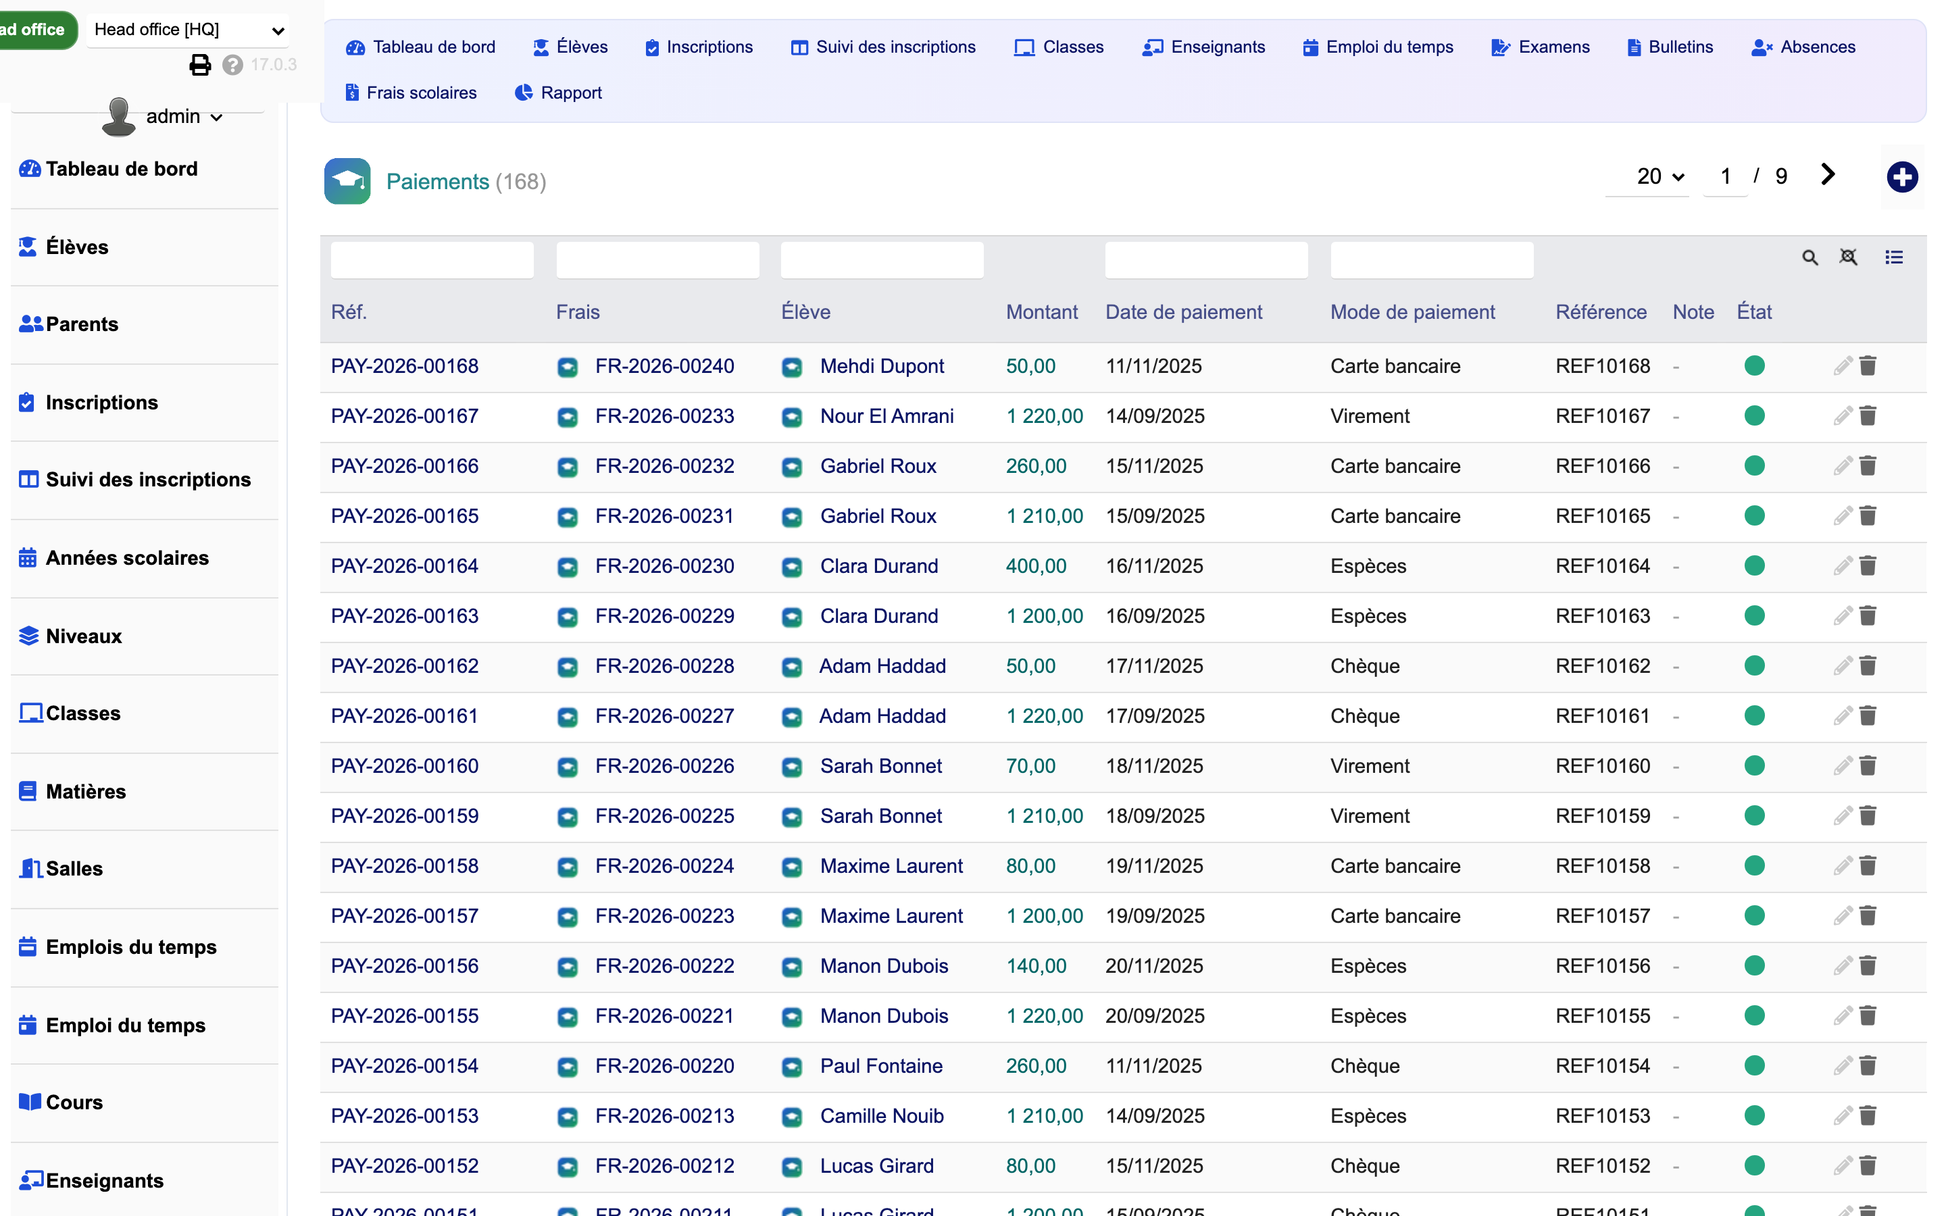The image size is (1946, 1216).
Task: Open Rapport in the top menu
Action: 558,93
